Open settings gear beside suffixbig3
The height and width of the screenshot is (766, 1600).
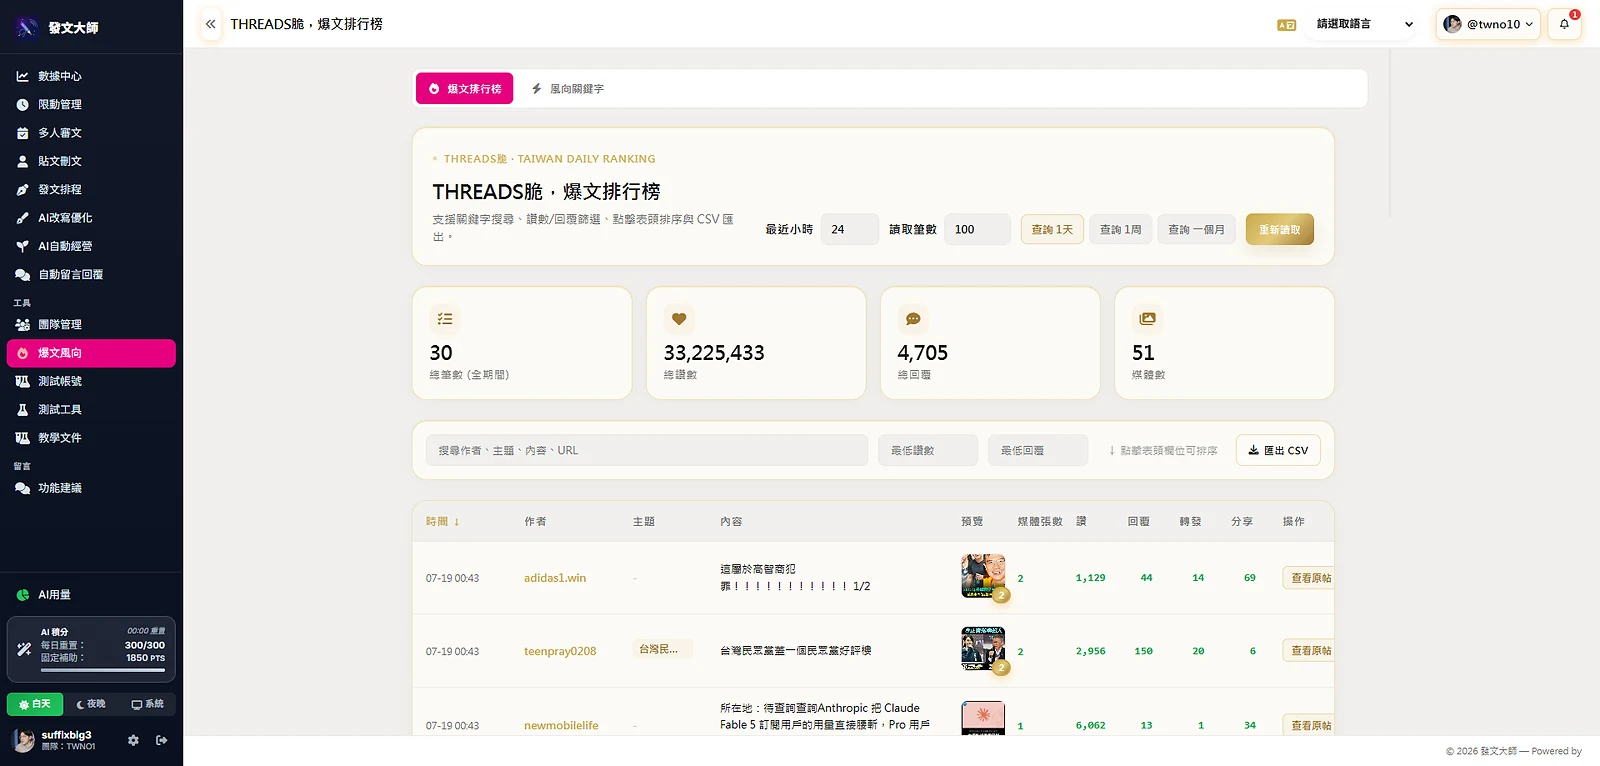(x=133, y=740)
